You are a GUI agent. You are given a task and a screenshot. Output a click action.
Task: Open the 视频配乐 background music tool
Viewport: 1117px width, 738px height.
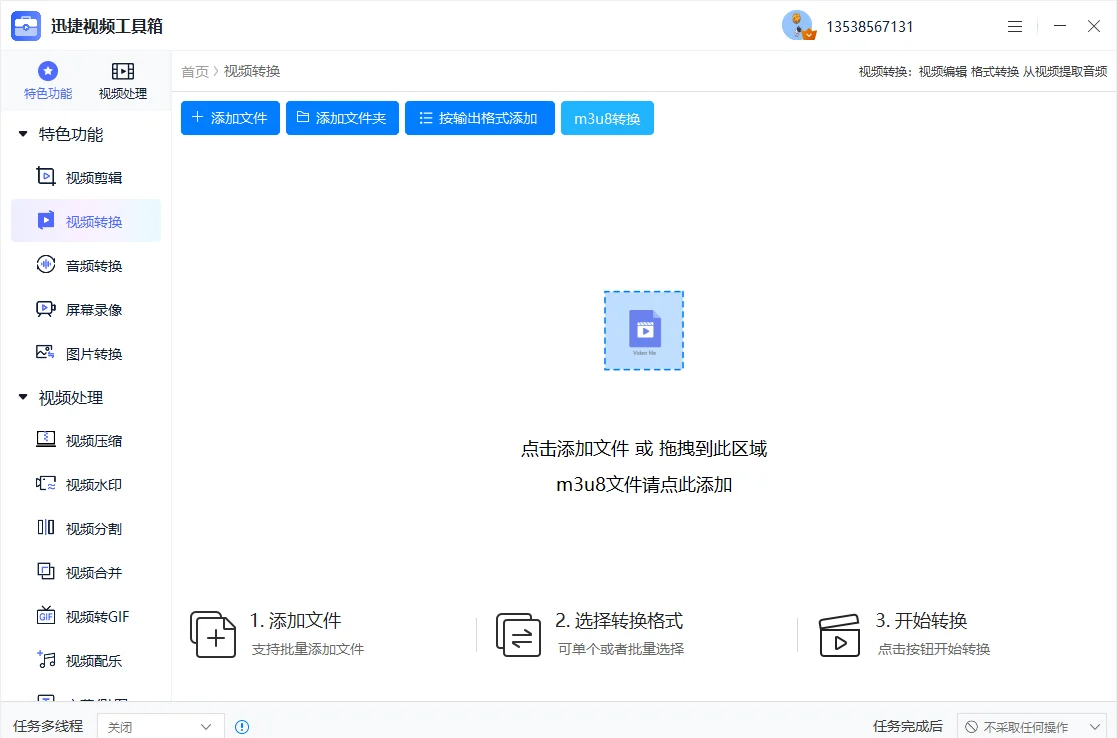click(85, 661)
